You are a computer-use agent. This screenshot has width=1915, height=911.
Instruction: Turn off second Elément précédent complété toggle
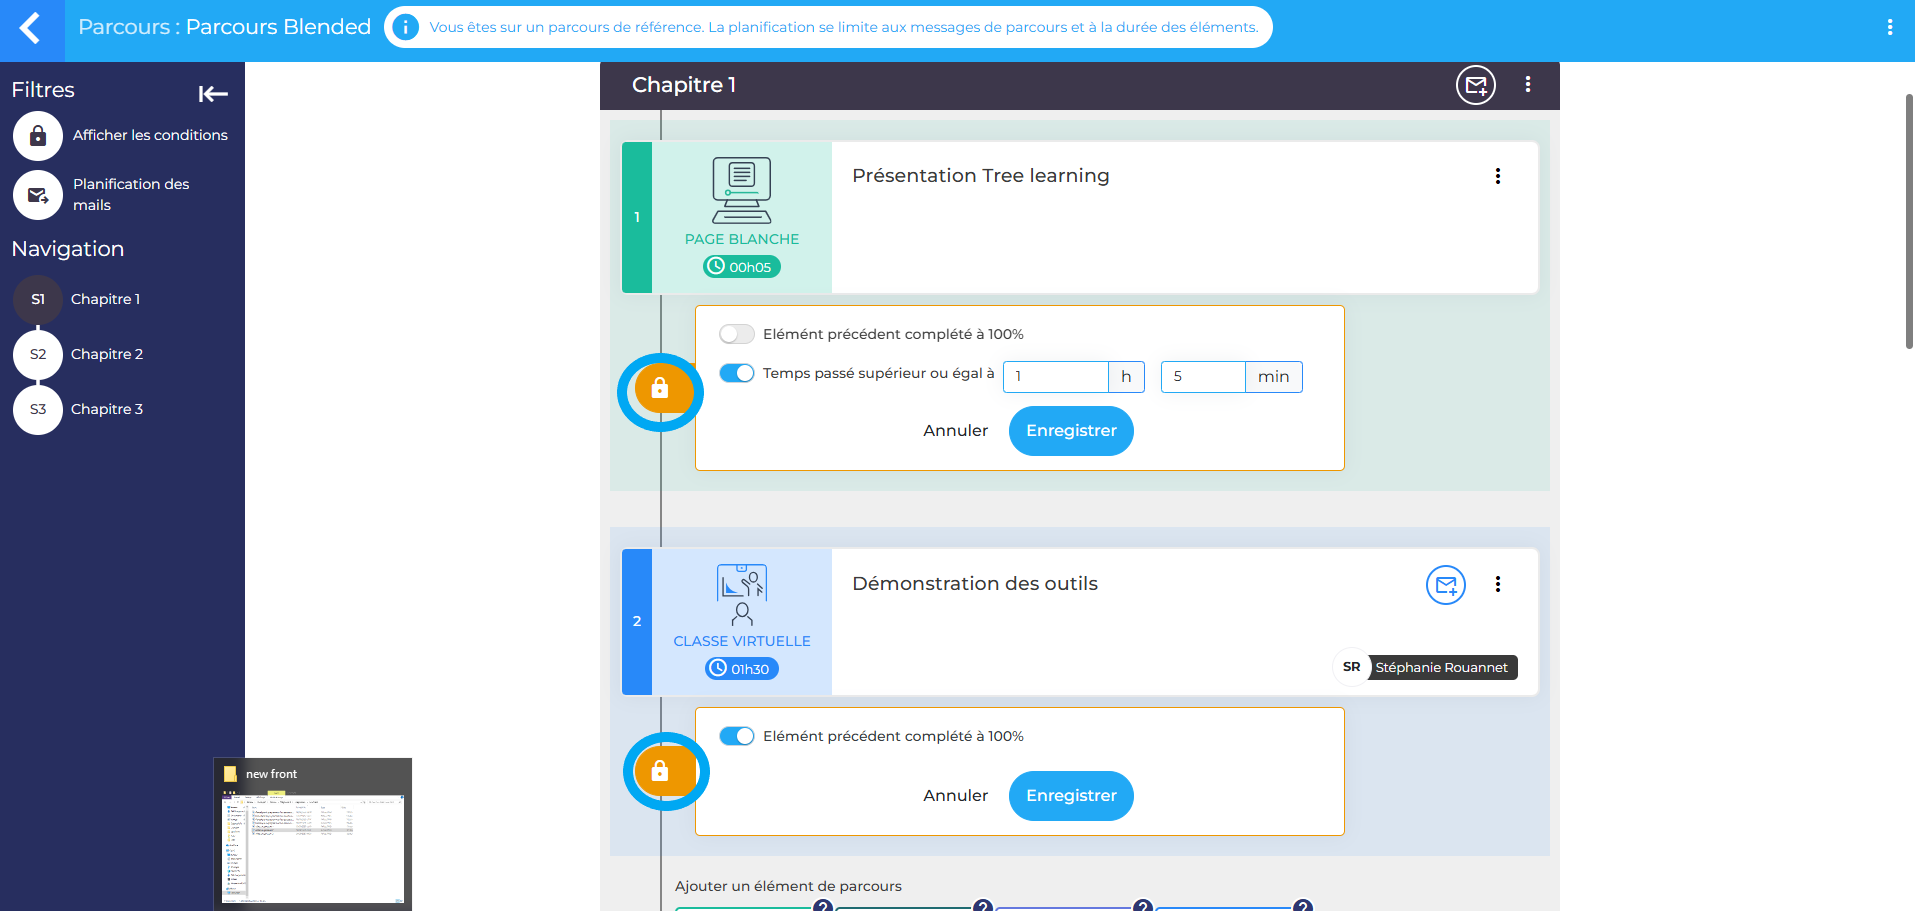tap(737, 736)
